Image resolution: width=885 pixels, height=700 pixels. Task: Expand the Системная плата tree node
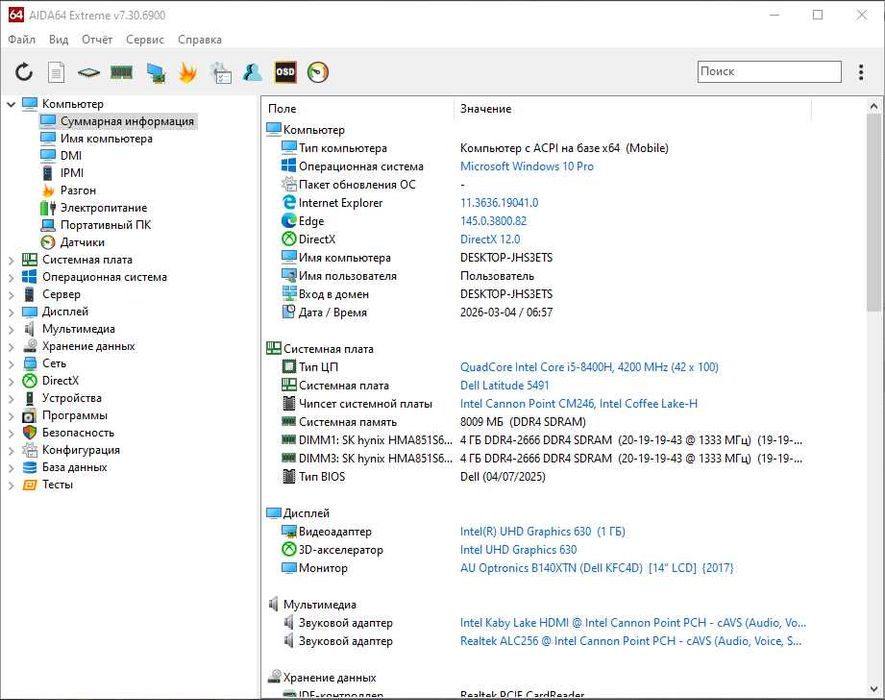11,260
